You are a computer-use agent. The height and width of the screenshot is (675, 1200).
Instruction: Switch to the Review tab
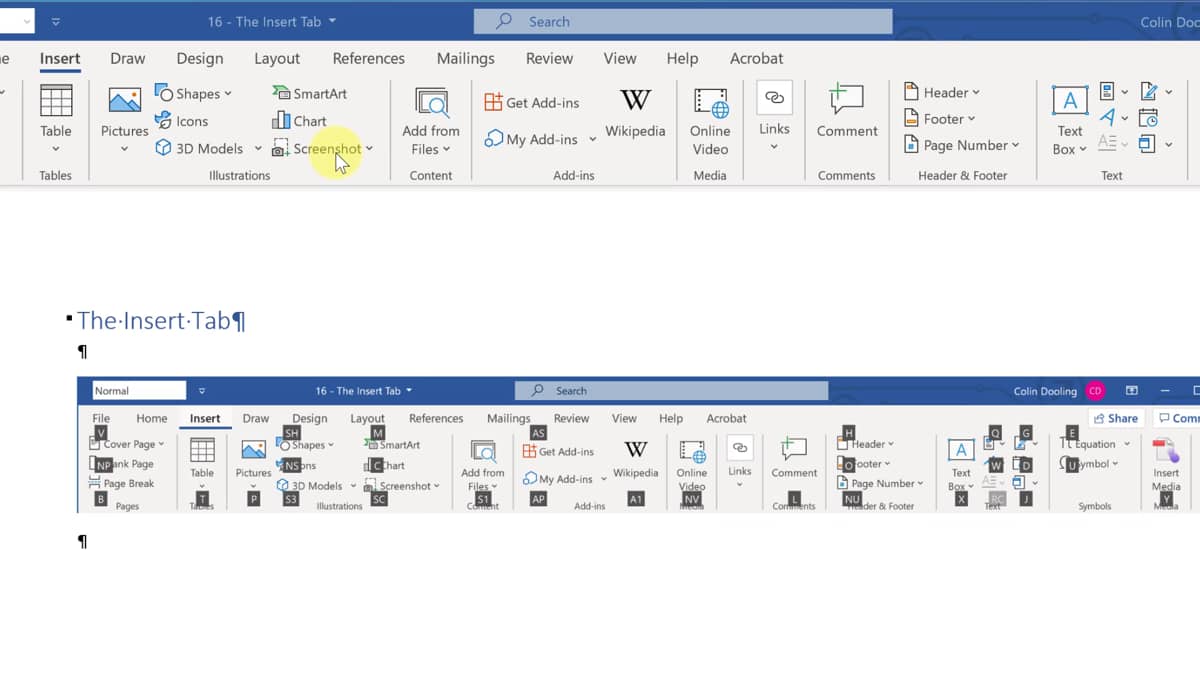[x=550, y=58]
